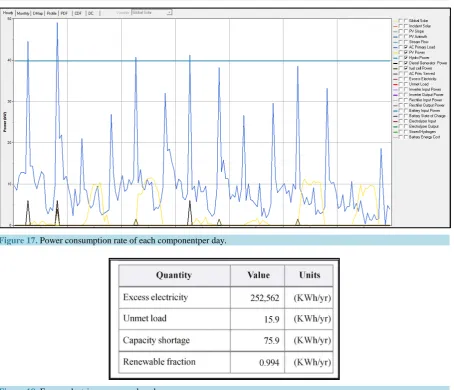Click the Diesel Generator Power black legend line
The height and width of the screenshot is (390, 454).
pyautogui.click(x=395, y=63)
